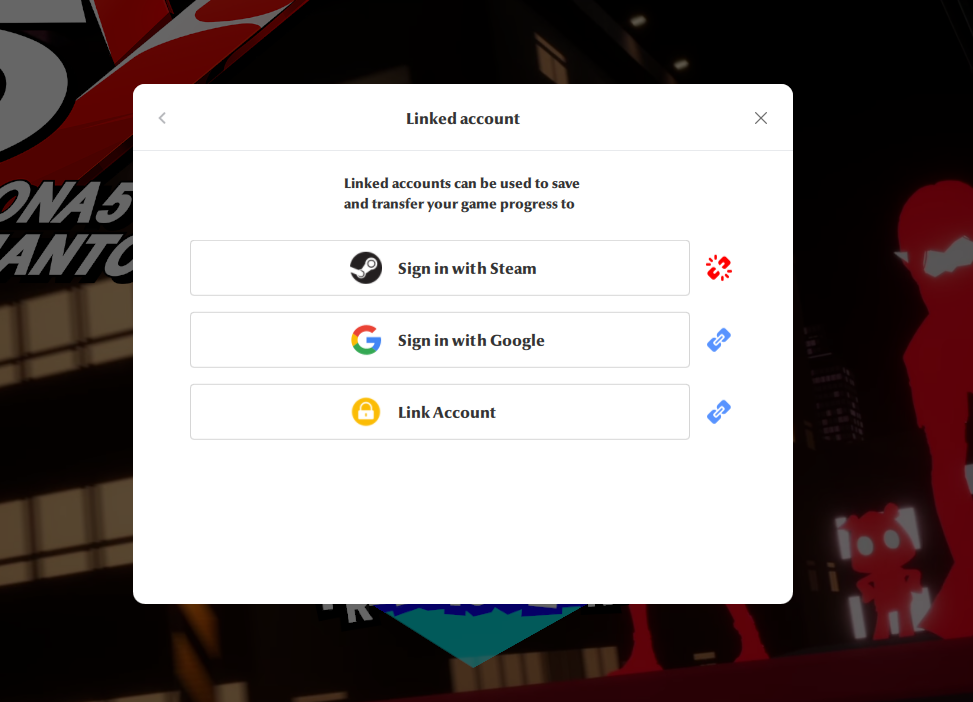This screenshot has height=702, width=973.
Task: Select the Link Account button
Action: (440, 412)
